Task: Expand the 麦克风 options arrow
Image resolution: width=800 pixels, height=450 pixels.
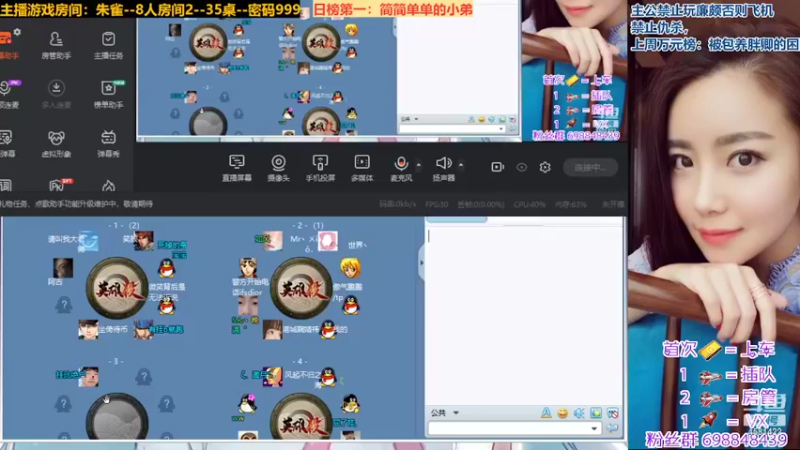Action: [x=419, y=165]
